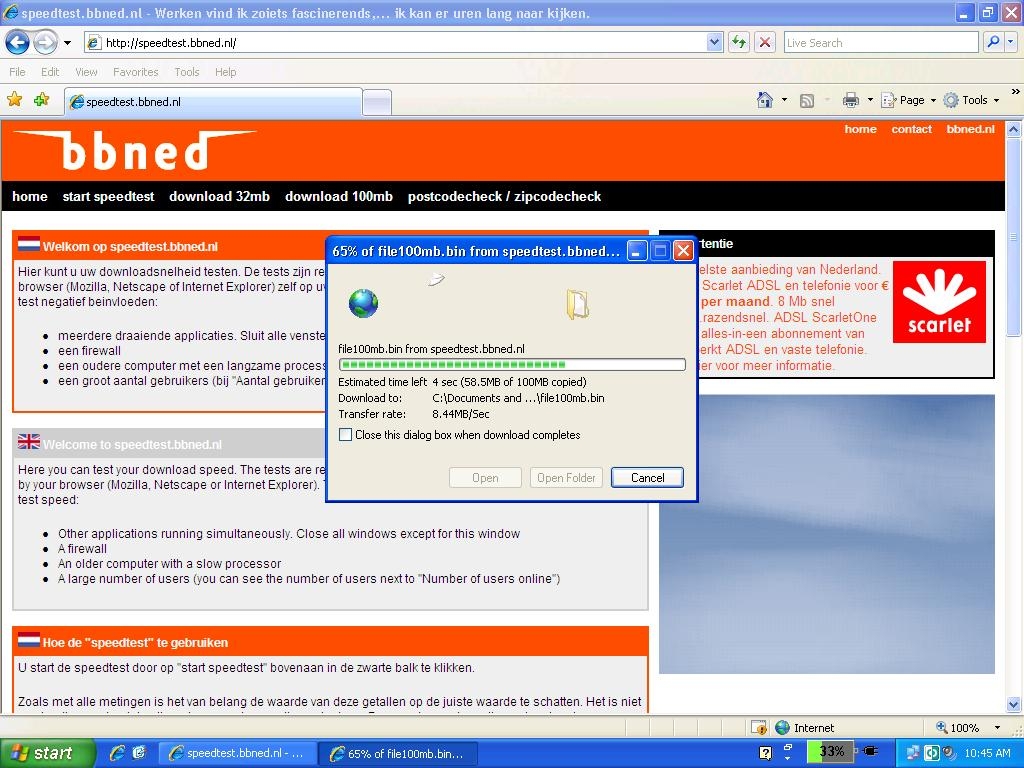Viewport: 1024px width, 768px height.
Task: Switch to 65% of file100mb.bin taskbar button
Action: click(x=400, y=754)
